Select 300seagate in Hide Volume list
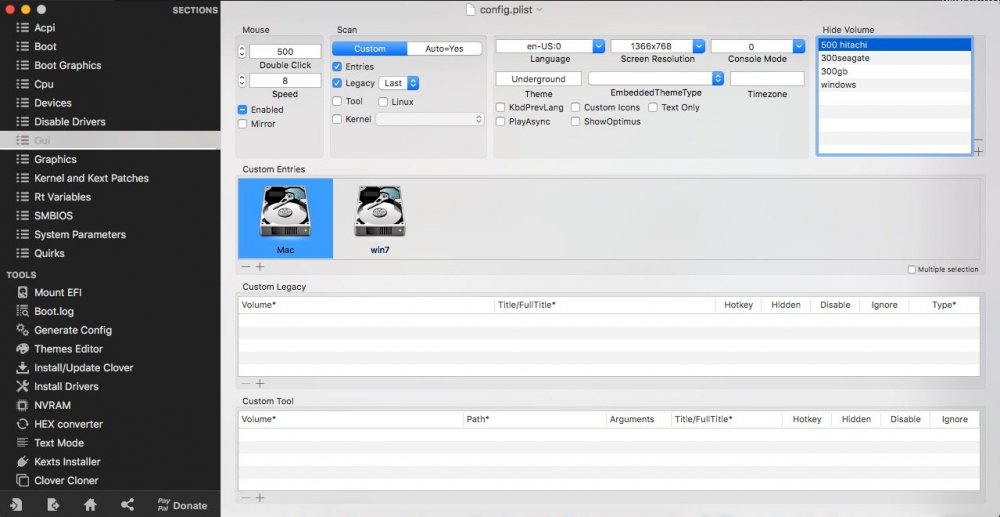Viewport: 1000px width, 517px height. [894, 58]
